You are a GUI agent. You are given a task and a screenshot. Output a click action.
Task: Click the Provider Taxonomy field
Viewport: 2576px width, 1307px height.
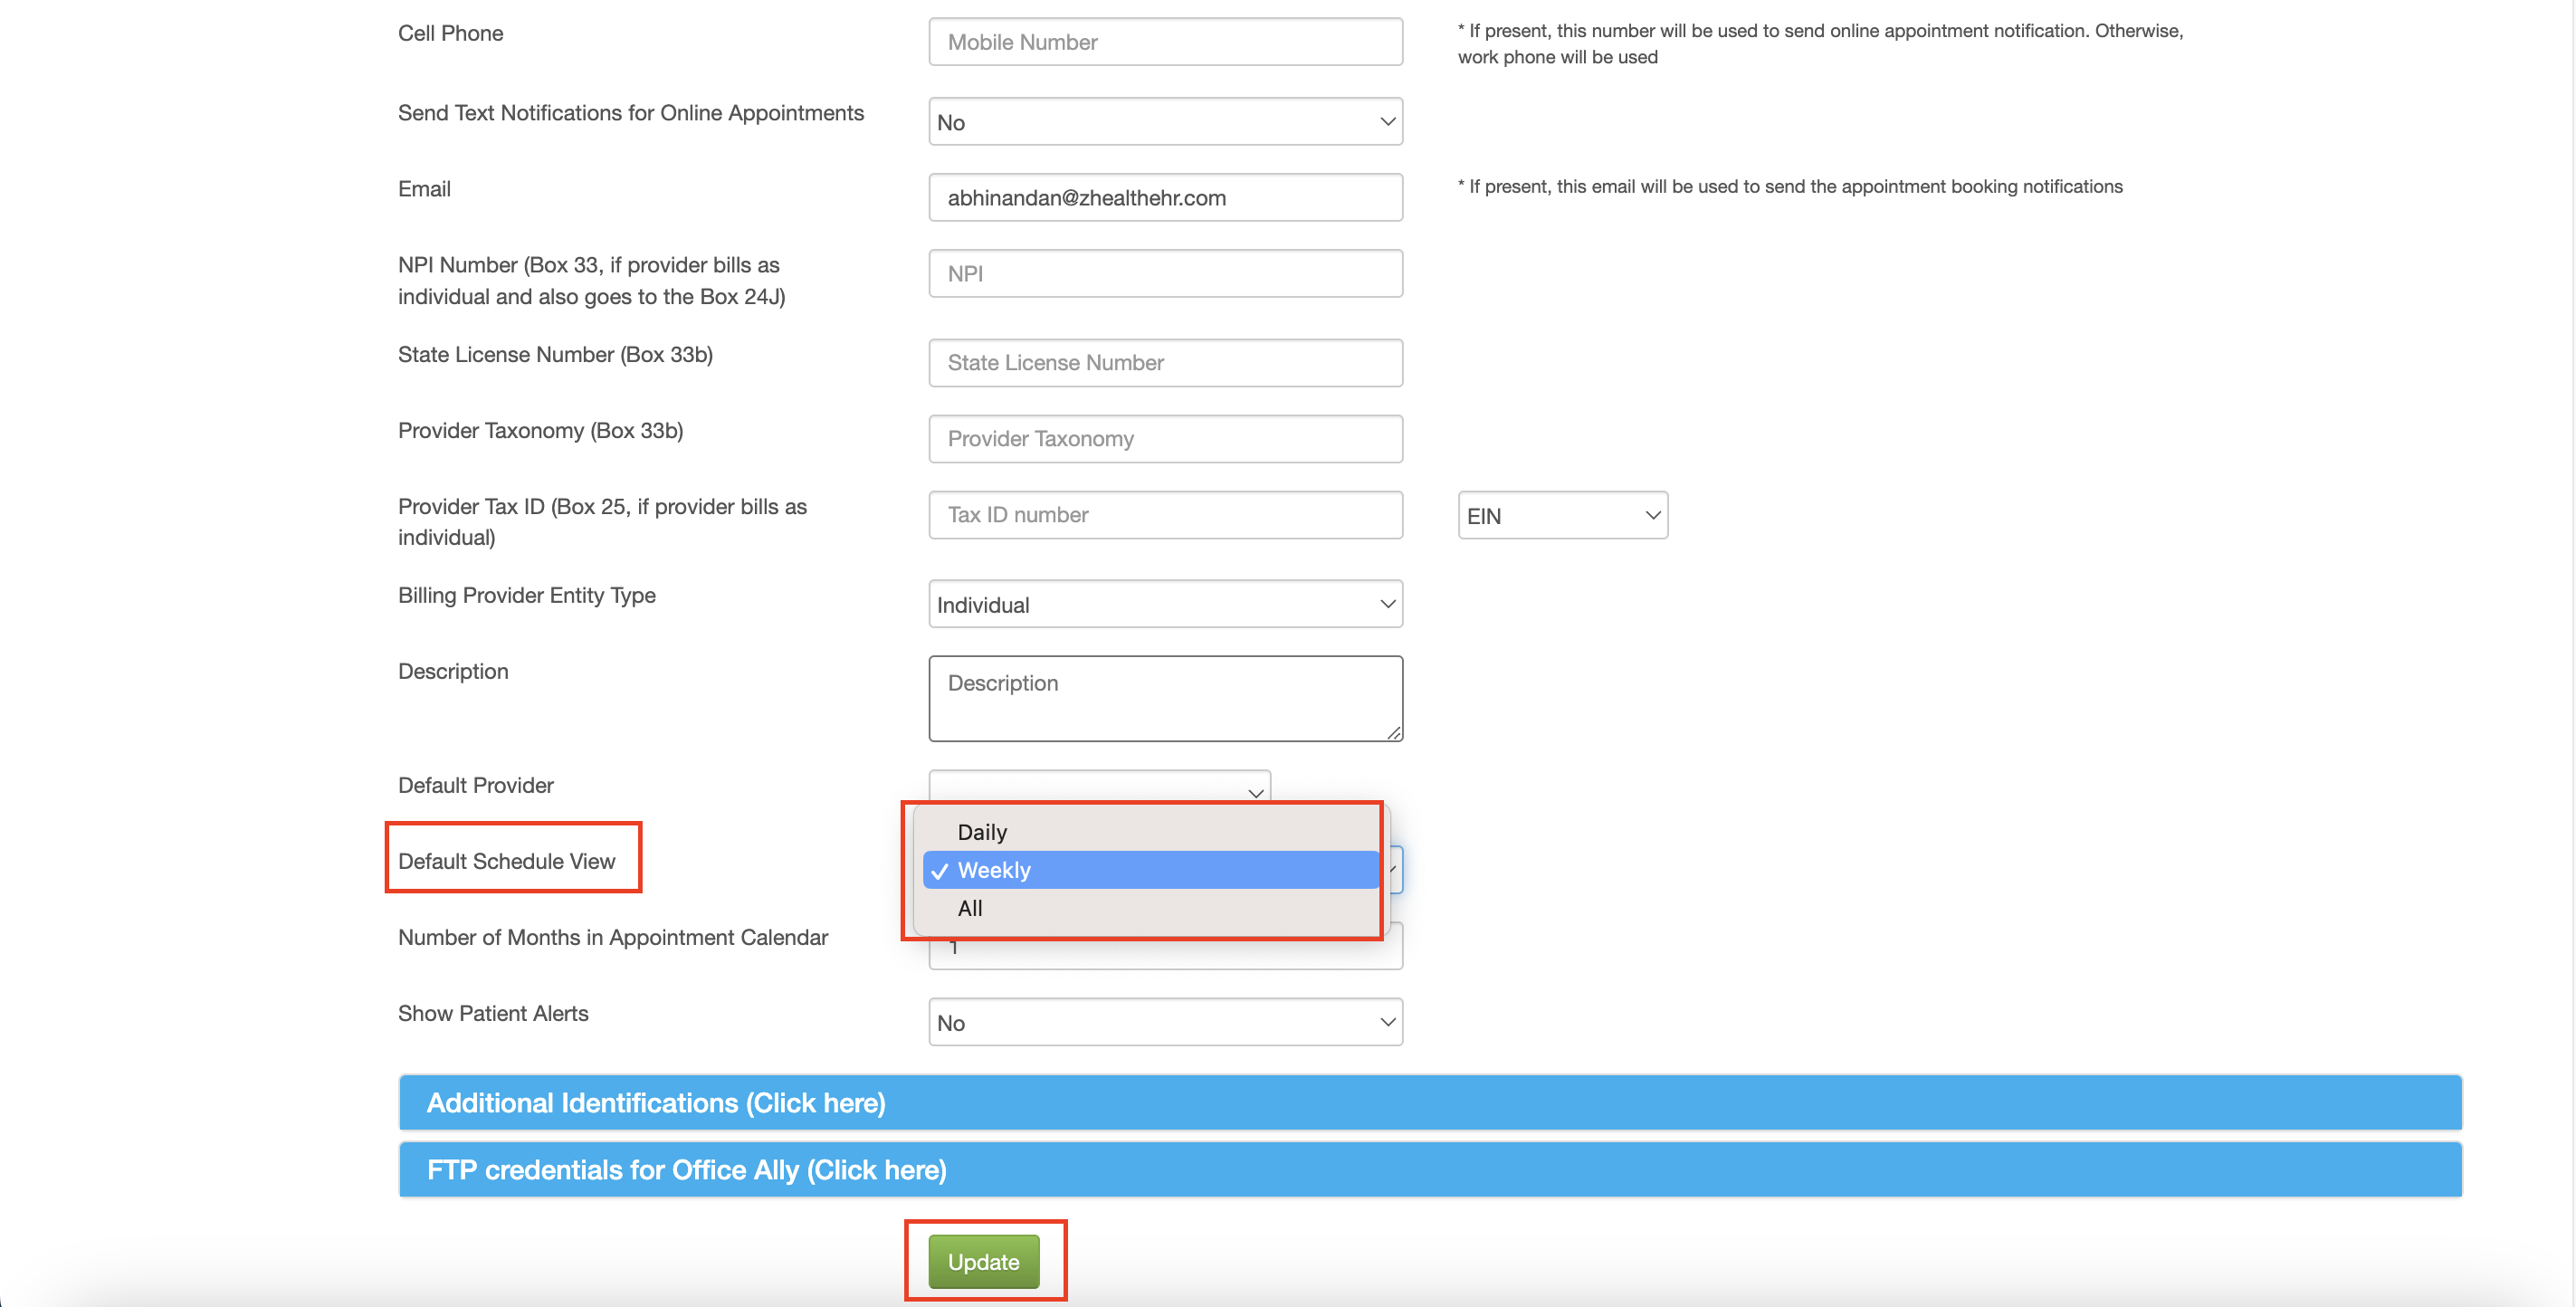[x=1165, y=439]
